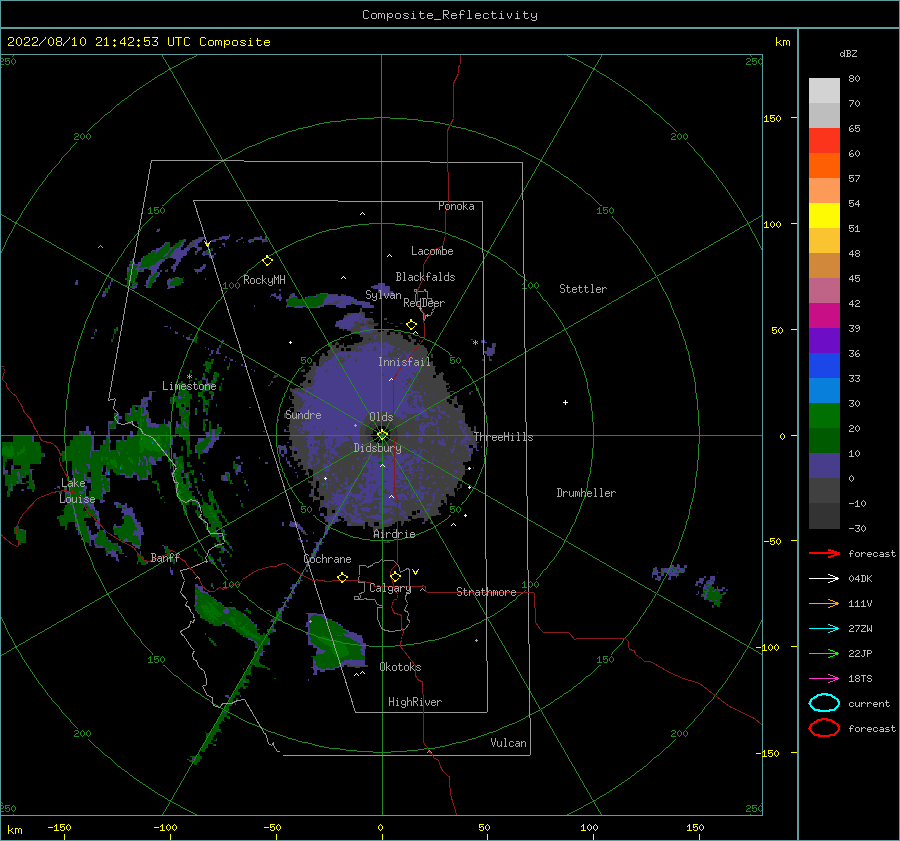Click the red forecast ellipse symbol

[824, 728]
